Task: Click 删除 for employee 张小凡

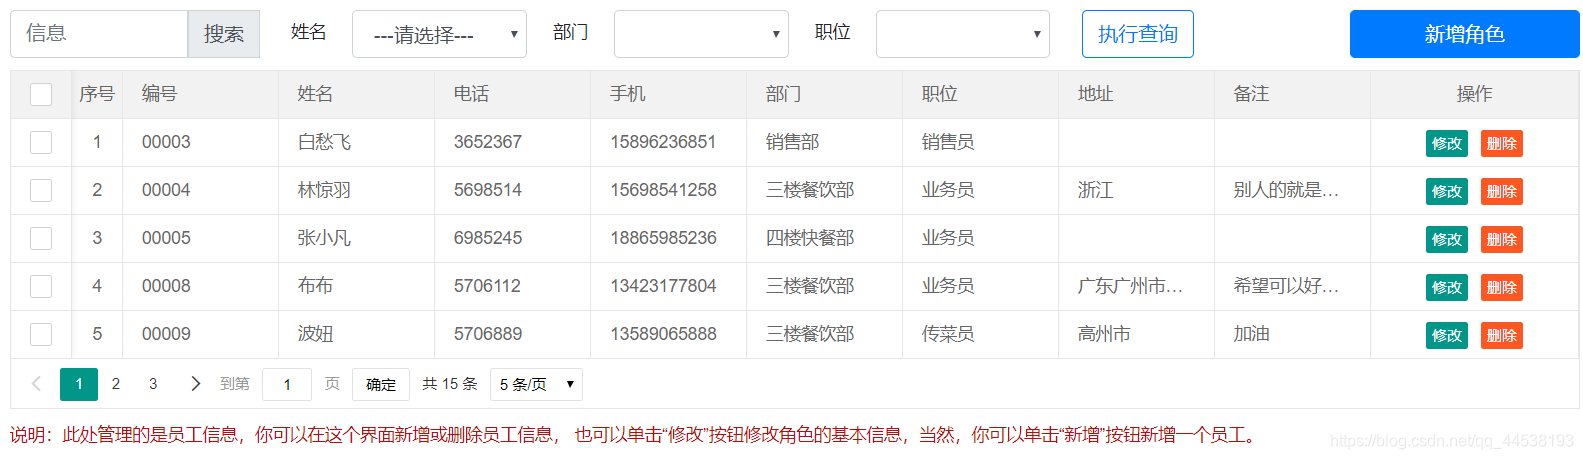Action: (1502, 239)
